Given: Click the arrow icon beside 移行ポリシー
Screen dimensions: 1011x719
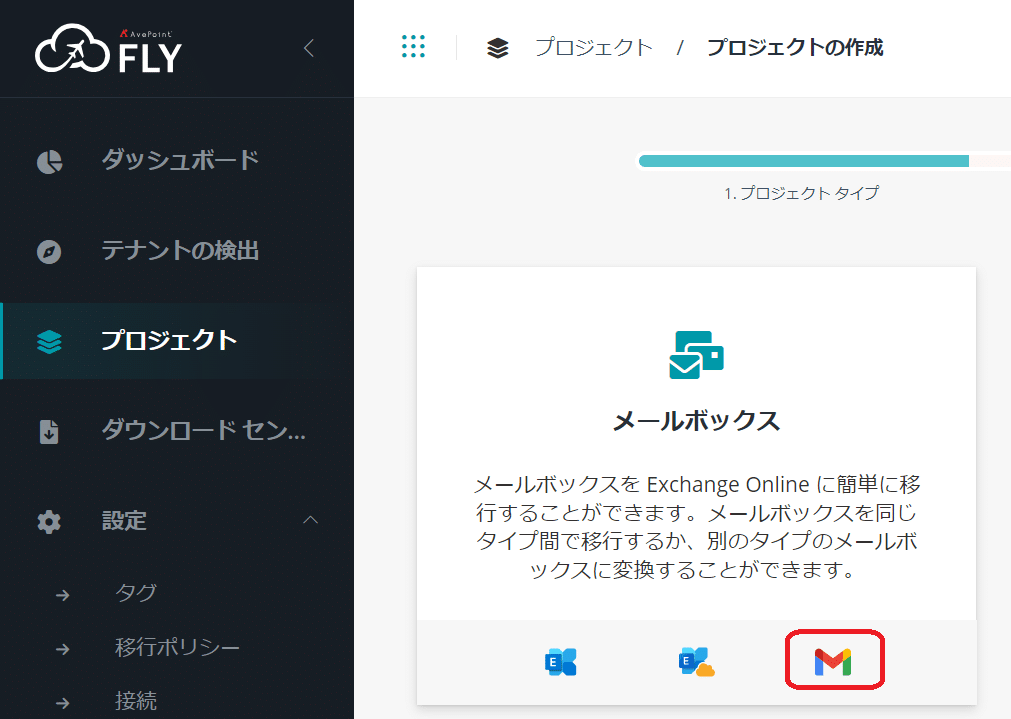Looking at the screenshot, I should 63,649.
